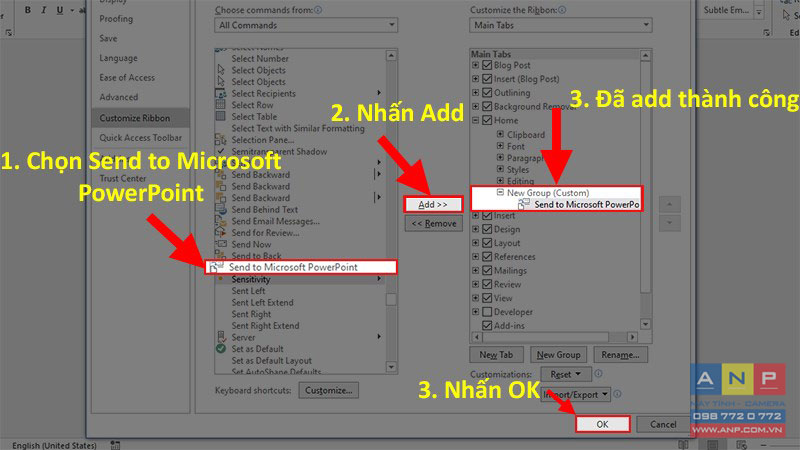Open the Choose commands from dropdown
This screenshot has height=450, width=800.
coord(306,25)
